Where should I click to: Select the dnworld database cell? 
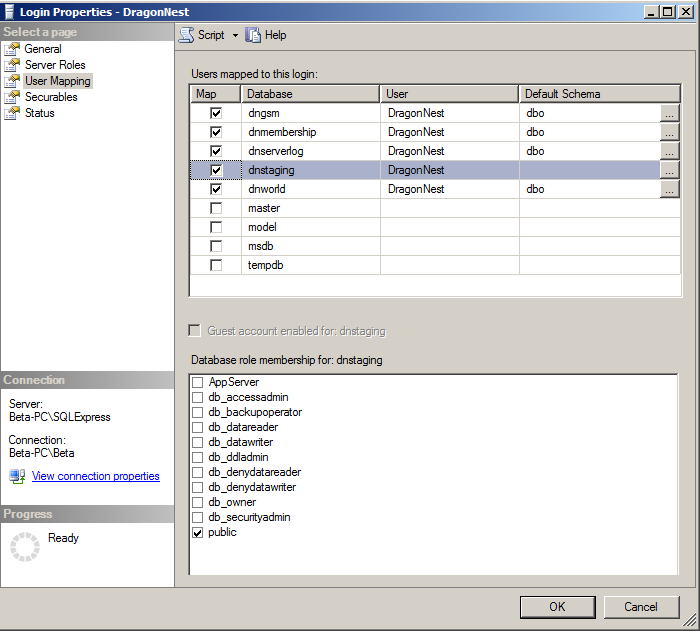311,189
